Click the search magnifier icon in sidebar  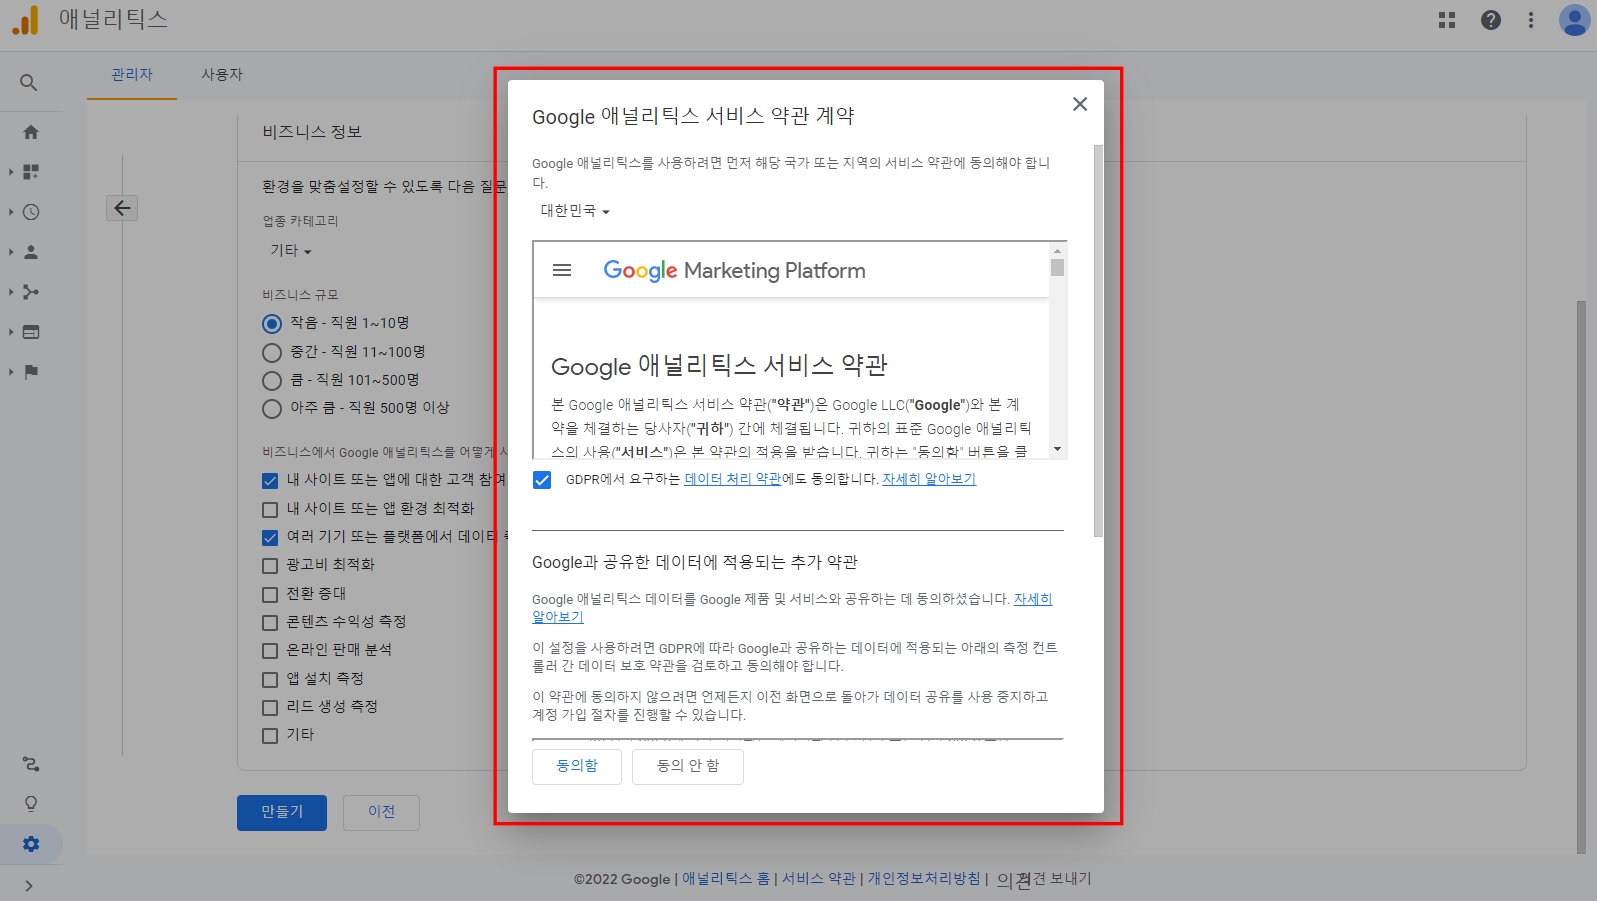coord(29,83)
